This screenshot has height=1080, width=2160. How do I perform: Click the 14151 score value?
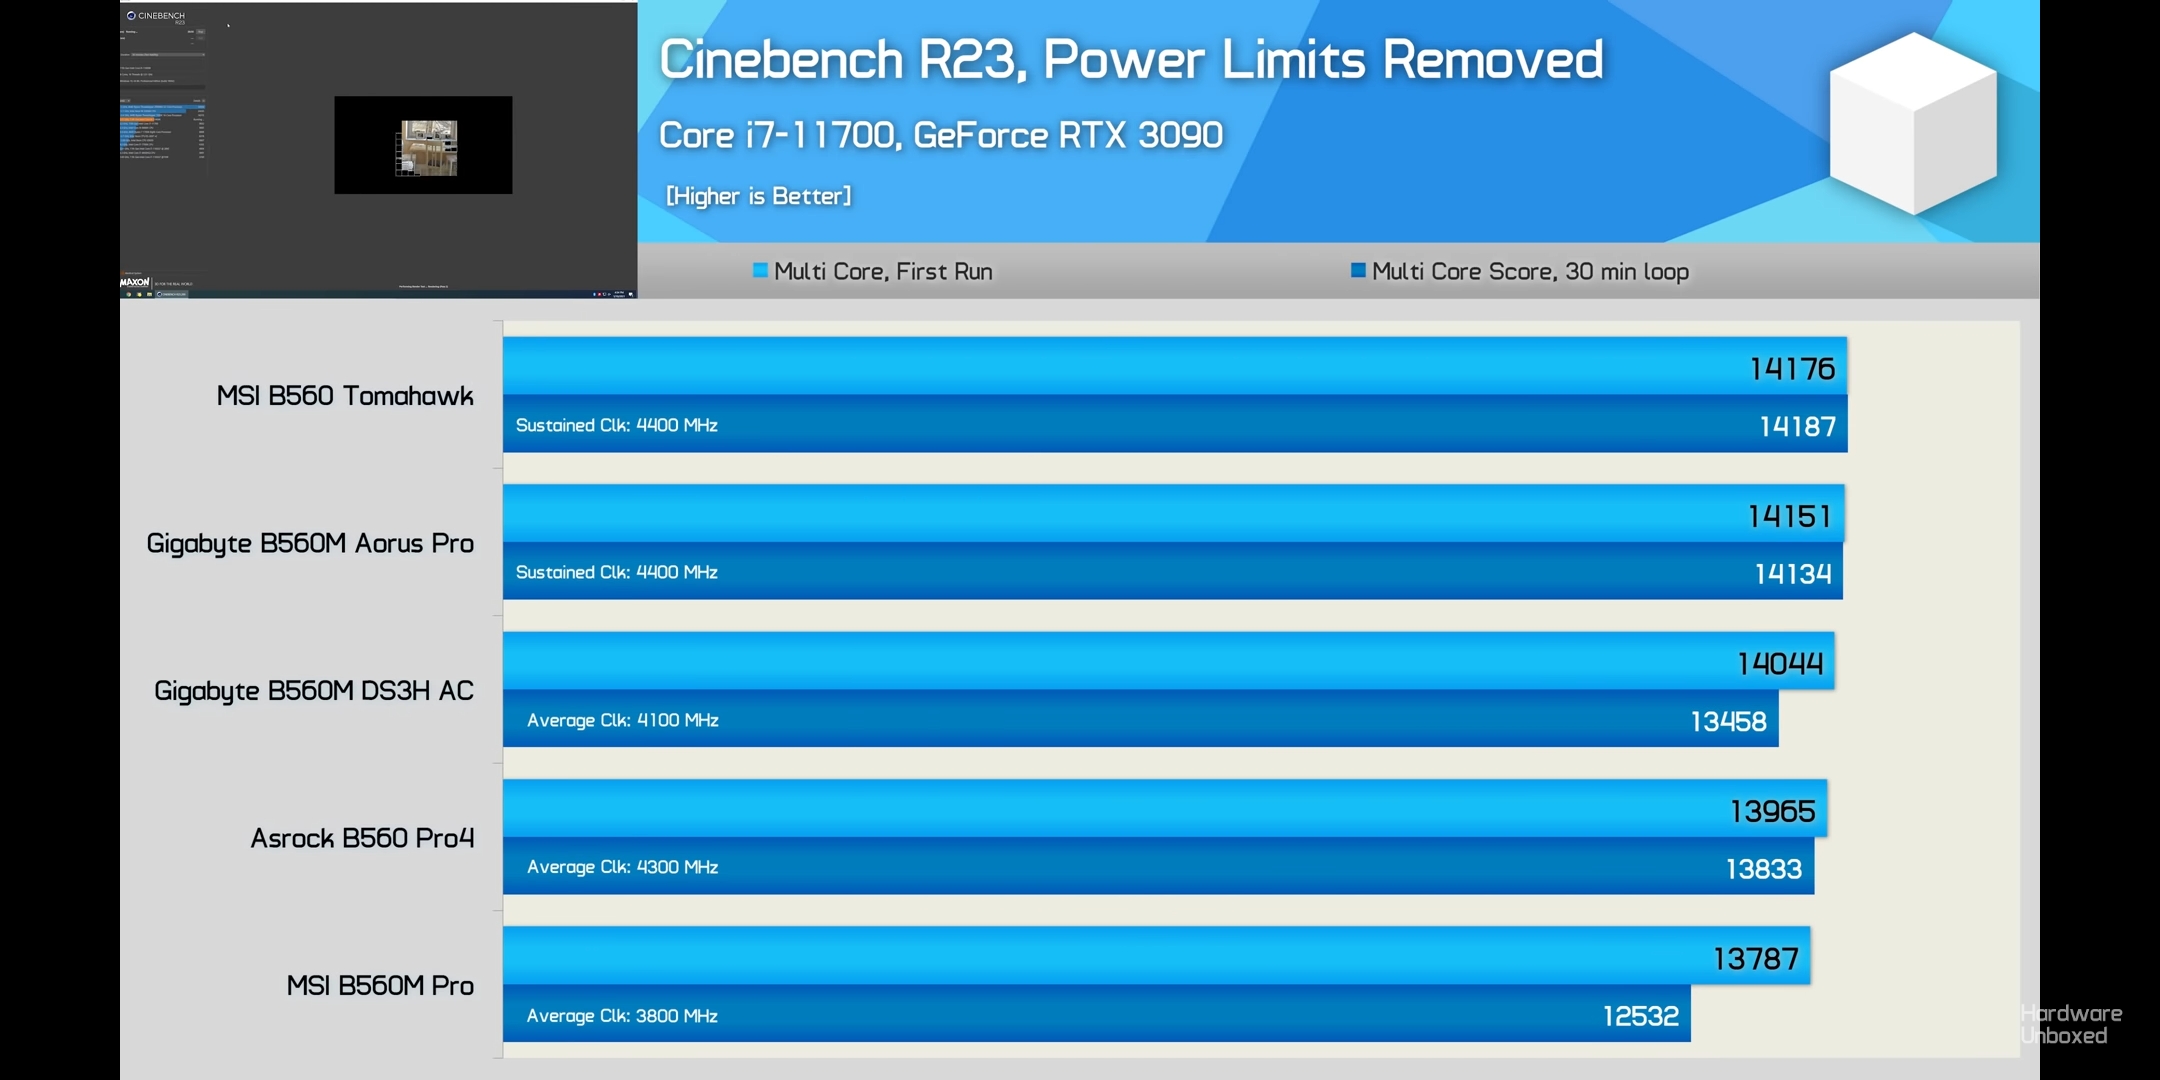(1789, 516)
